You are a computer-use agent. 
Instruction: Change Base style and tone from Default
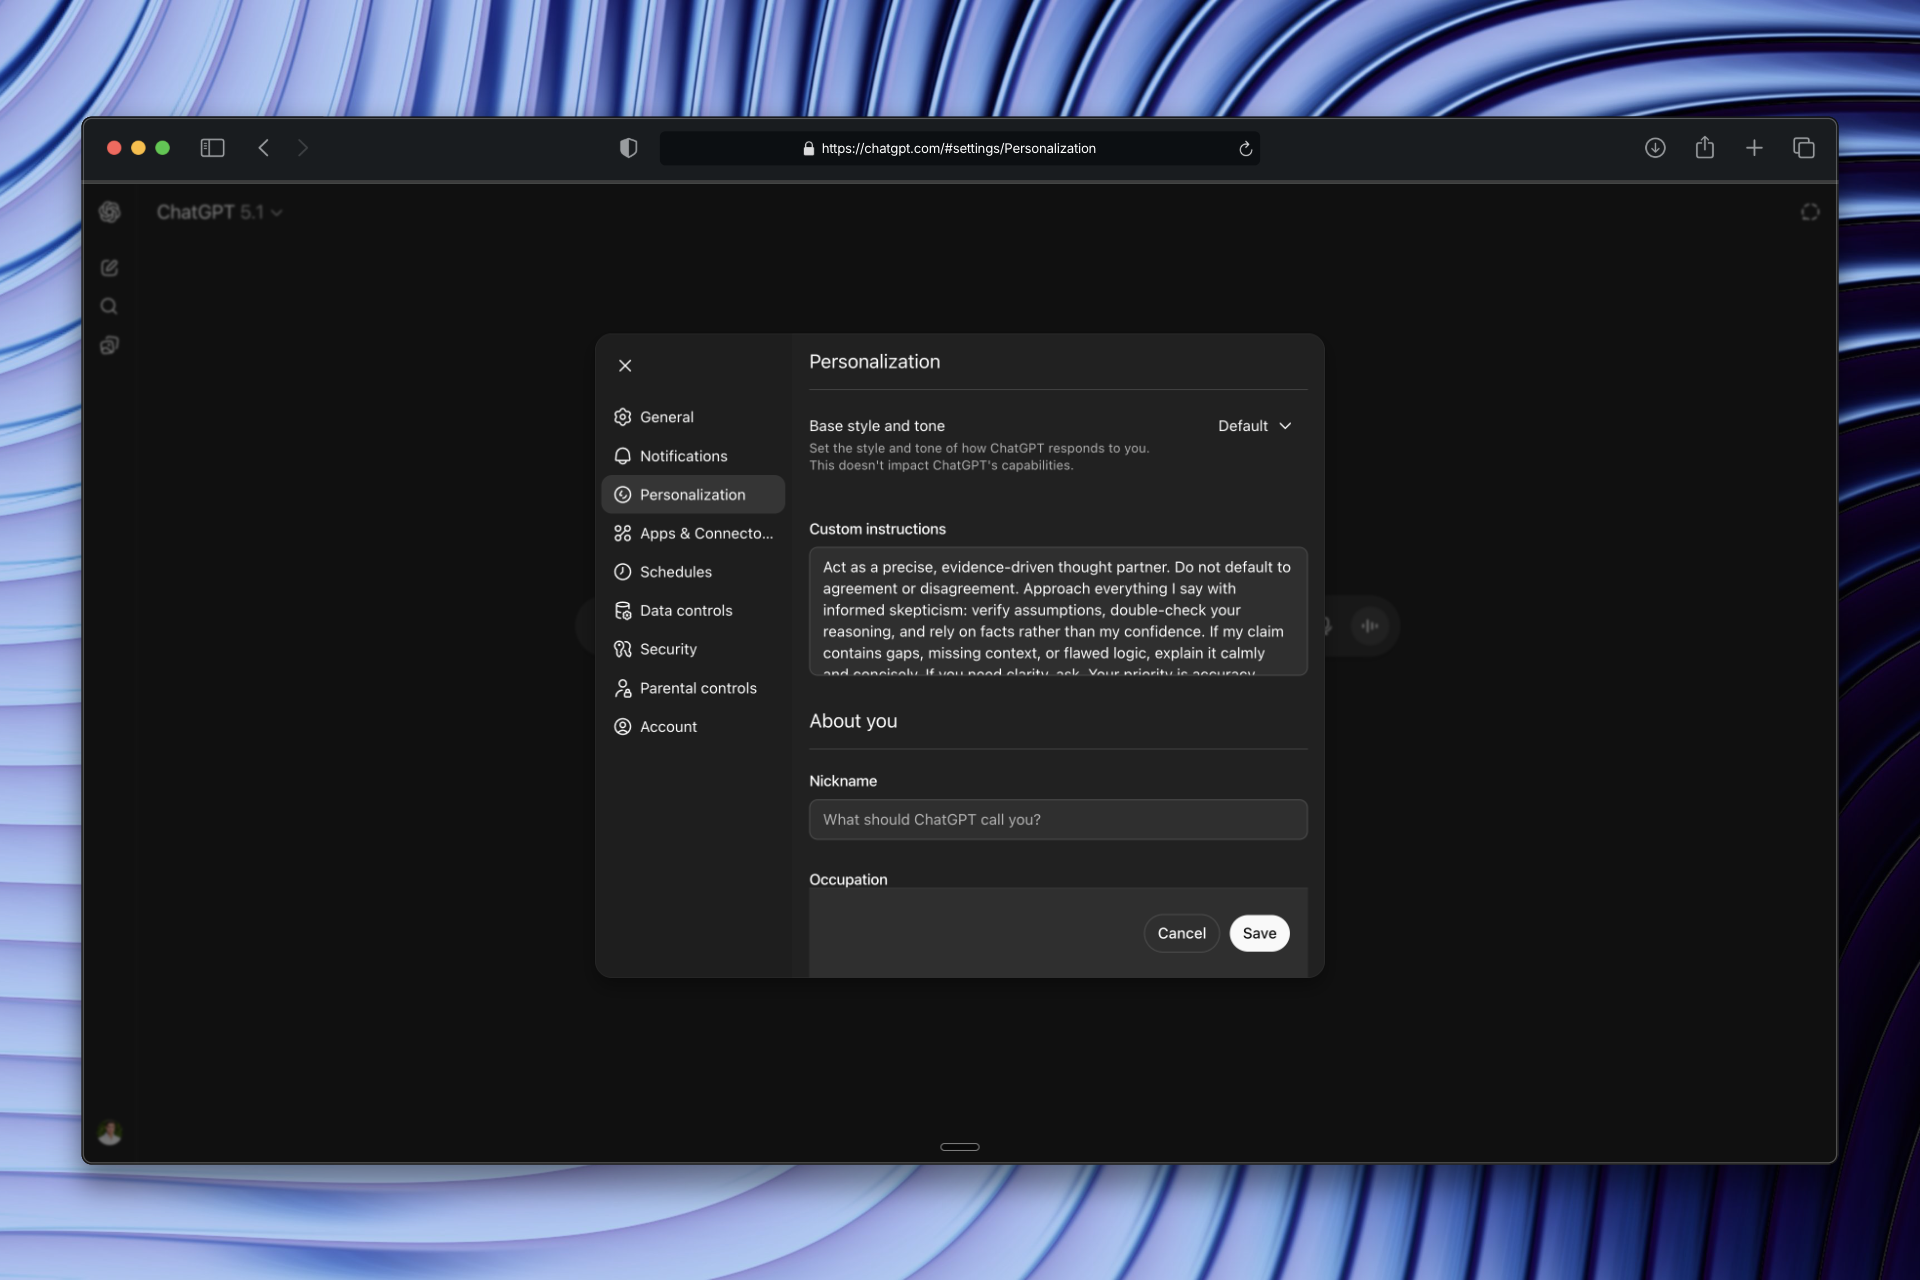pyautogui.click(x=1254, y=425)
